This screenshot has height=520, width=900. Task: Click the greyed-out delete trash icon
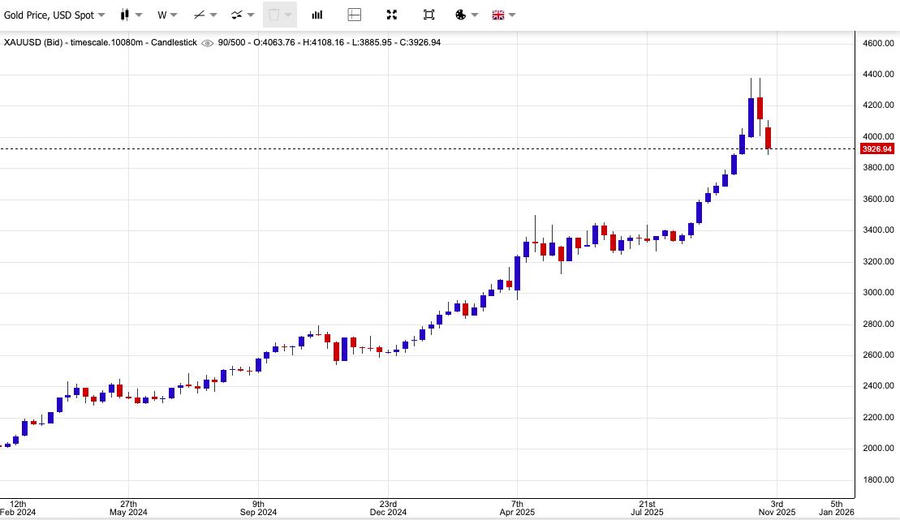[x=279, y=15]
